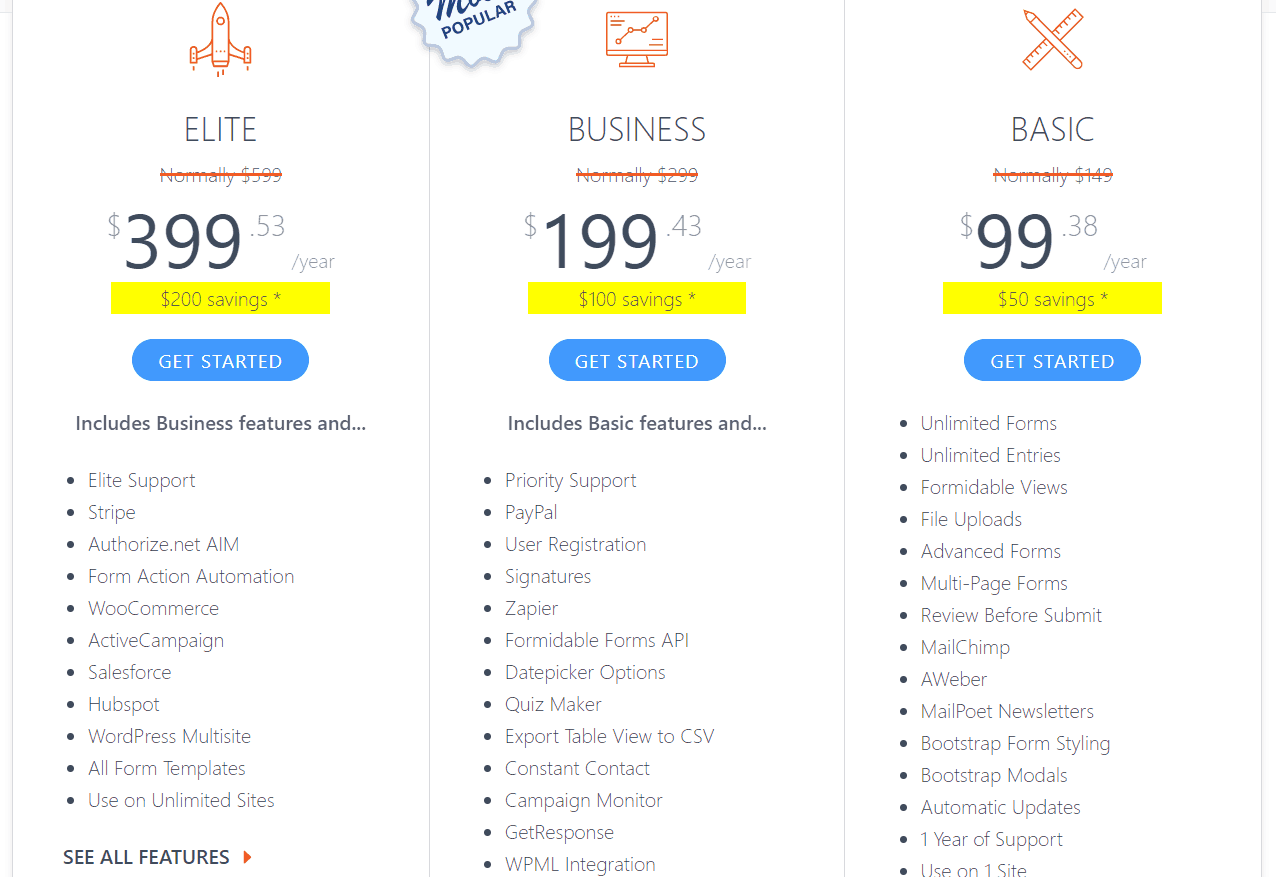The height and width of the screenshot is (877, 1276).
Task: Click the $200 savings highlighted note
Action: pos(220,299)
